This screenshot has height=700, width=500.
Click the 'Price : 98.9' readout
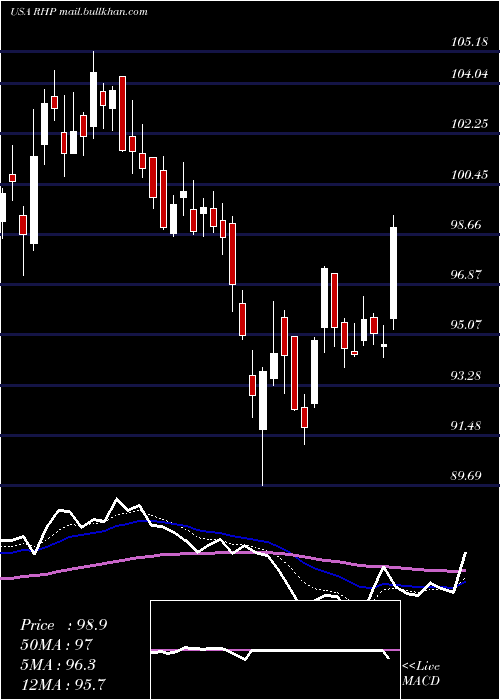coord(63,625)
